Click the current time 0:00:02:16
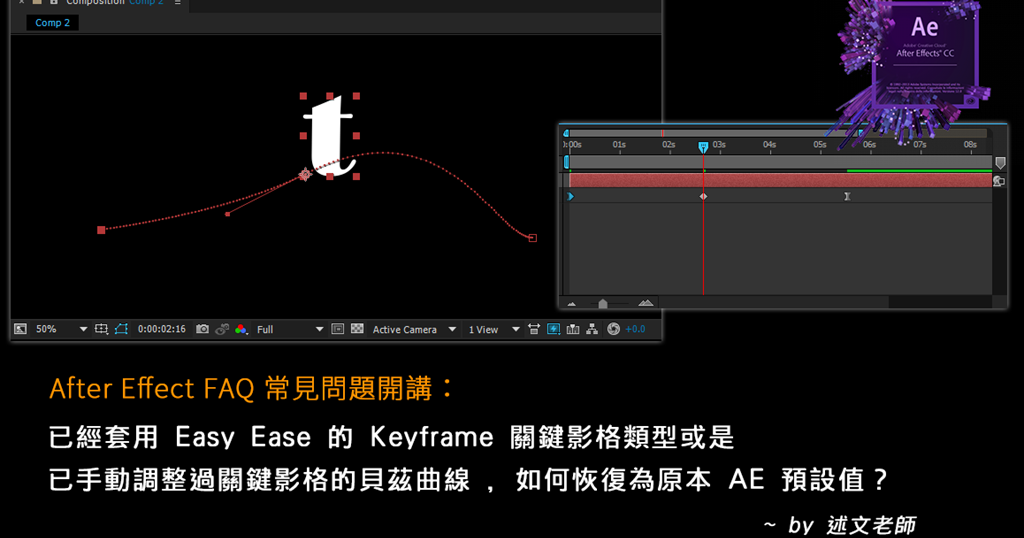Screen dimensions: 1024x538 pyautogui.click(x=161, y=329)
